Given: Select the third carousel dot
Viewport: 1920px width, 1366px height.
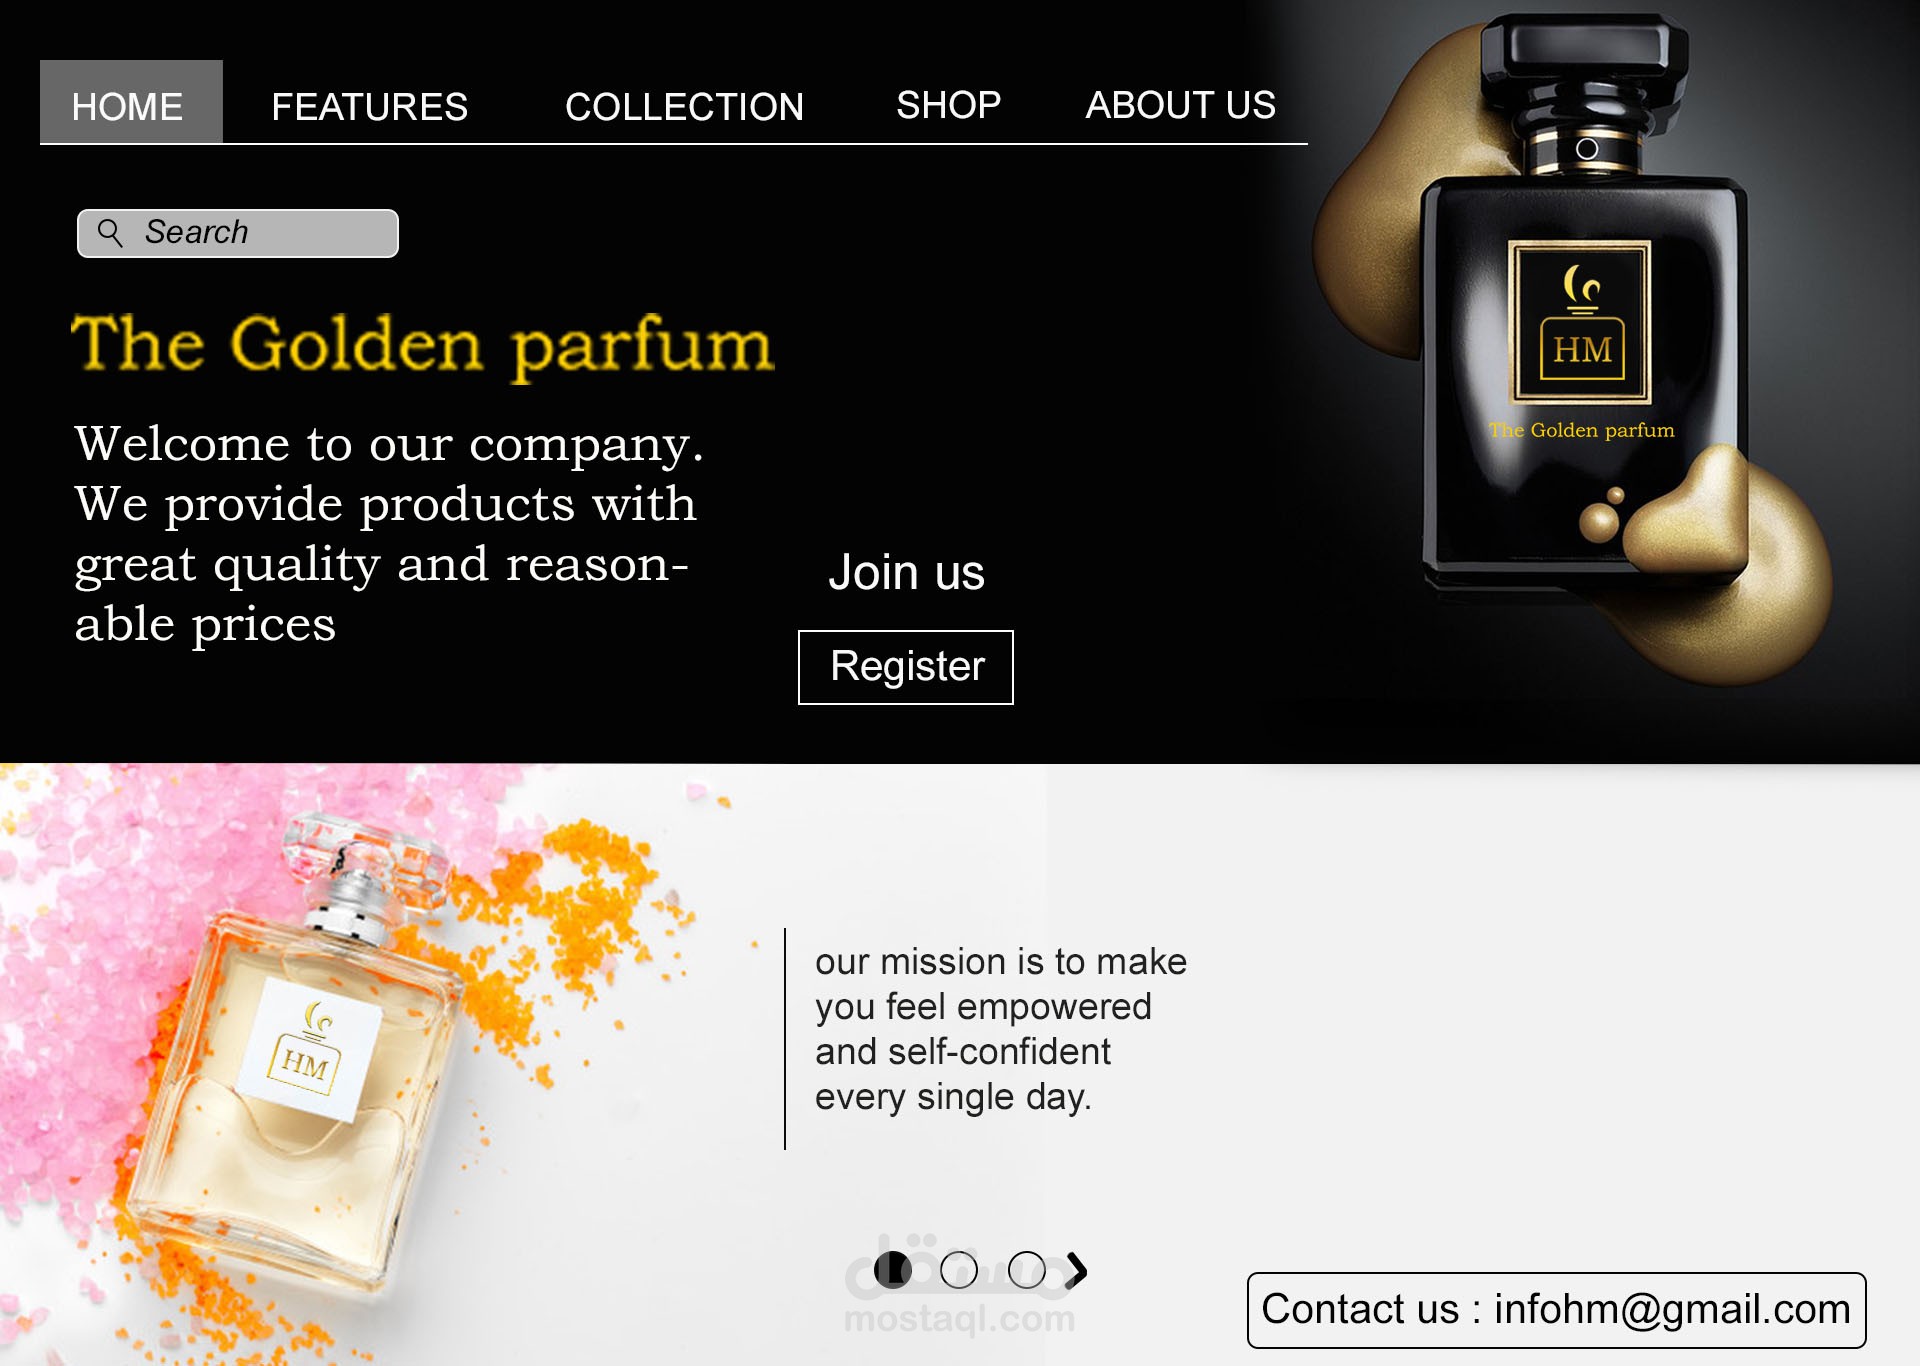Looking at the screenshot, I should click(1027, 1270).
